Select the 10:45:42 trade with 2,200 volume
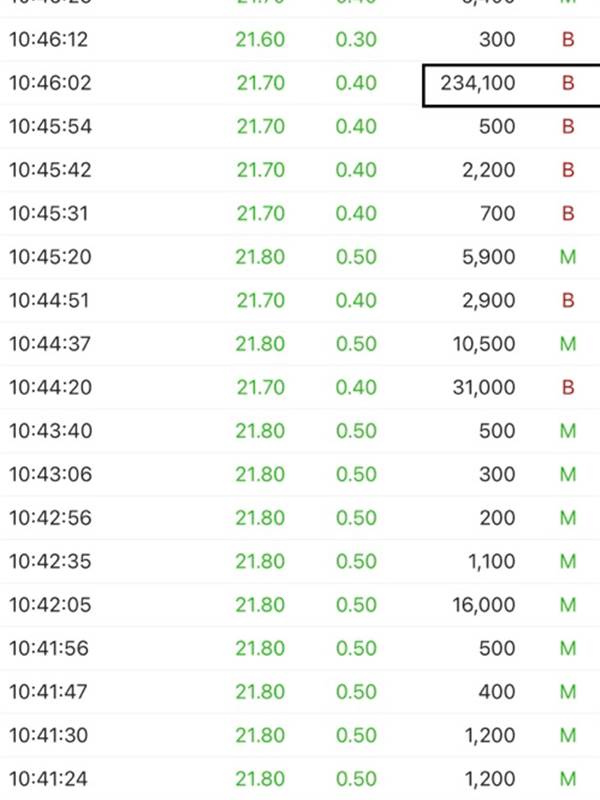This screenshot has width=600, height=800. (300, 170)
